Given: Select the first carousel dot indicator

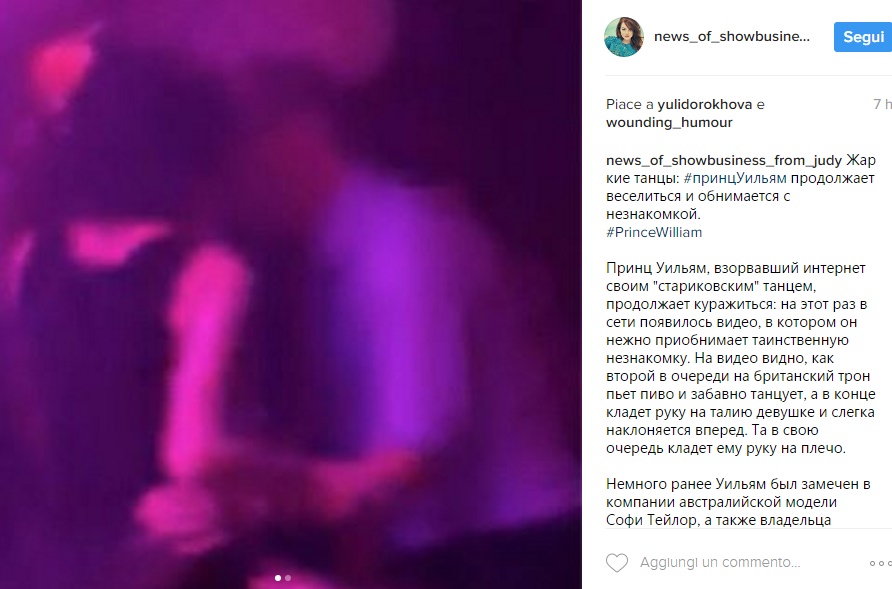Looking at the screenshot, I should pos(278,578).
